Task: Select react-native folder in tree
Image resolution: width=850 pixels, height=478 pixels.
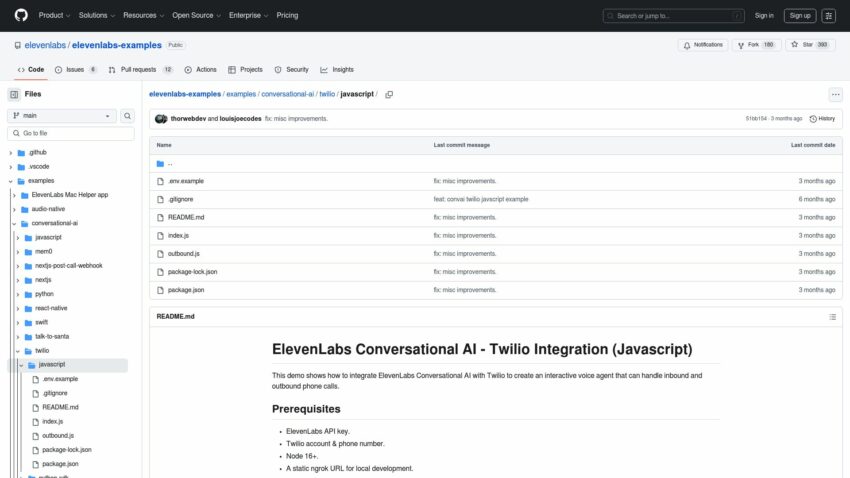Action: point(51,308)
